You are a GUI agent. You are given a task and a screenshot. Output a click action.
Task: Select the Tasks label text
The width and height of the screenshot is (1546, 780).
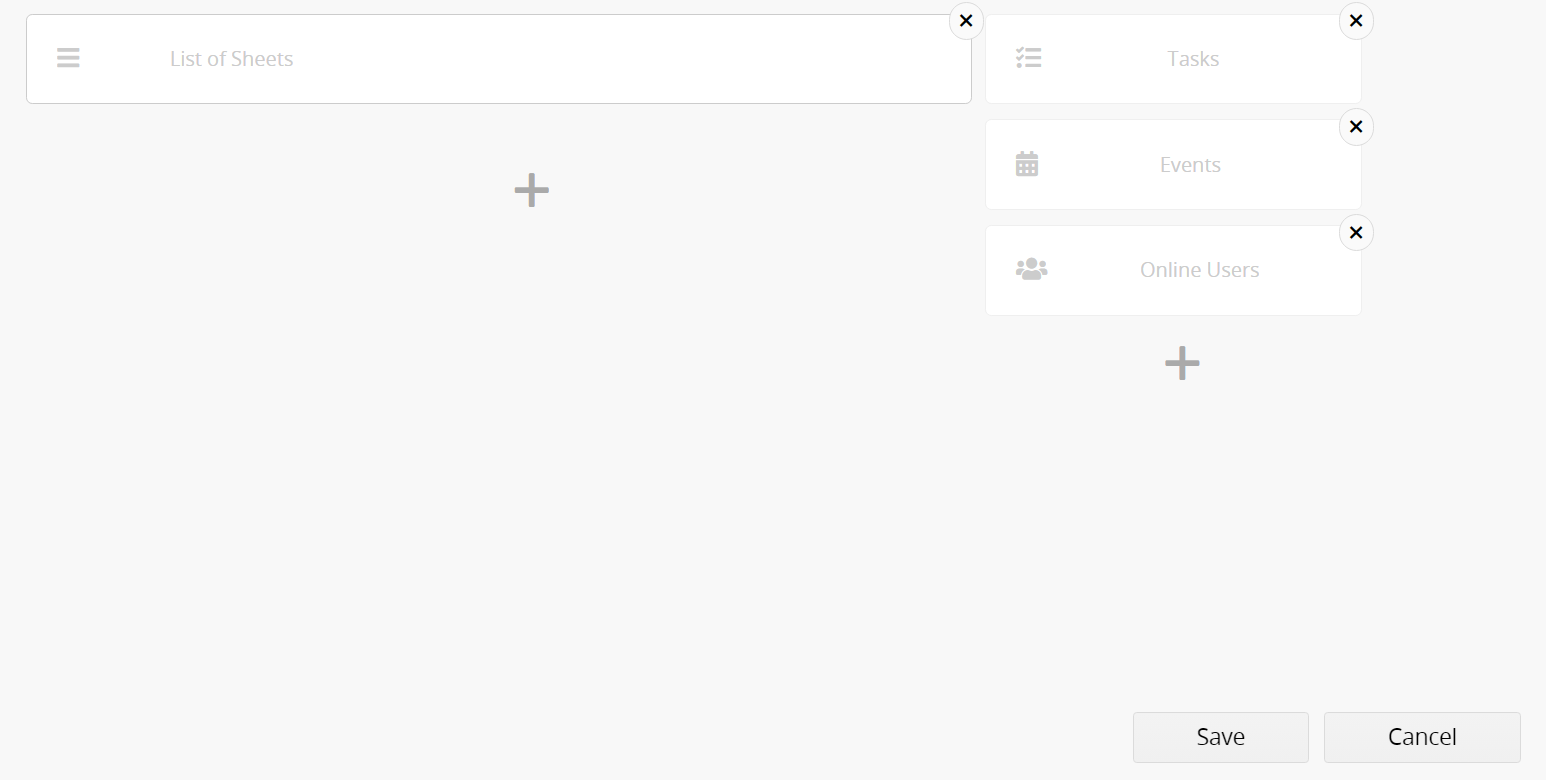(x=1193, y=59)
